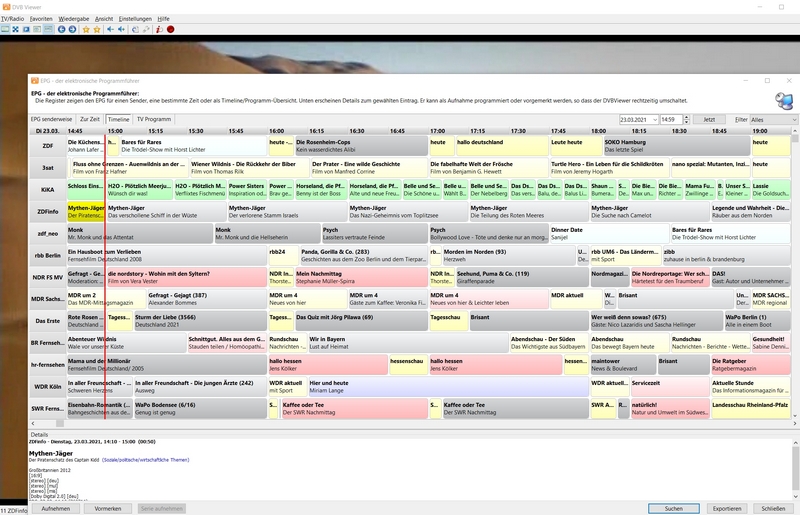Image resolution: width=800 pixels, height=515 pixels.
Task: Click the leftmost yellow star favorites icon
Action: tap(86, 30)
